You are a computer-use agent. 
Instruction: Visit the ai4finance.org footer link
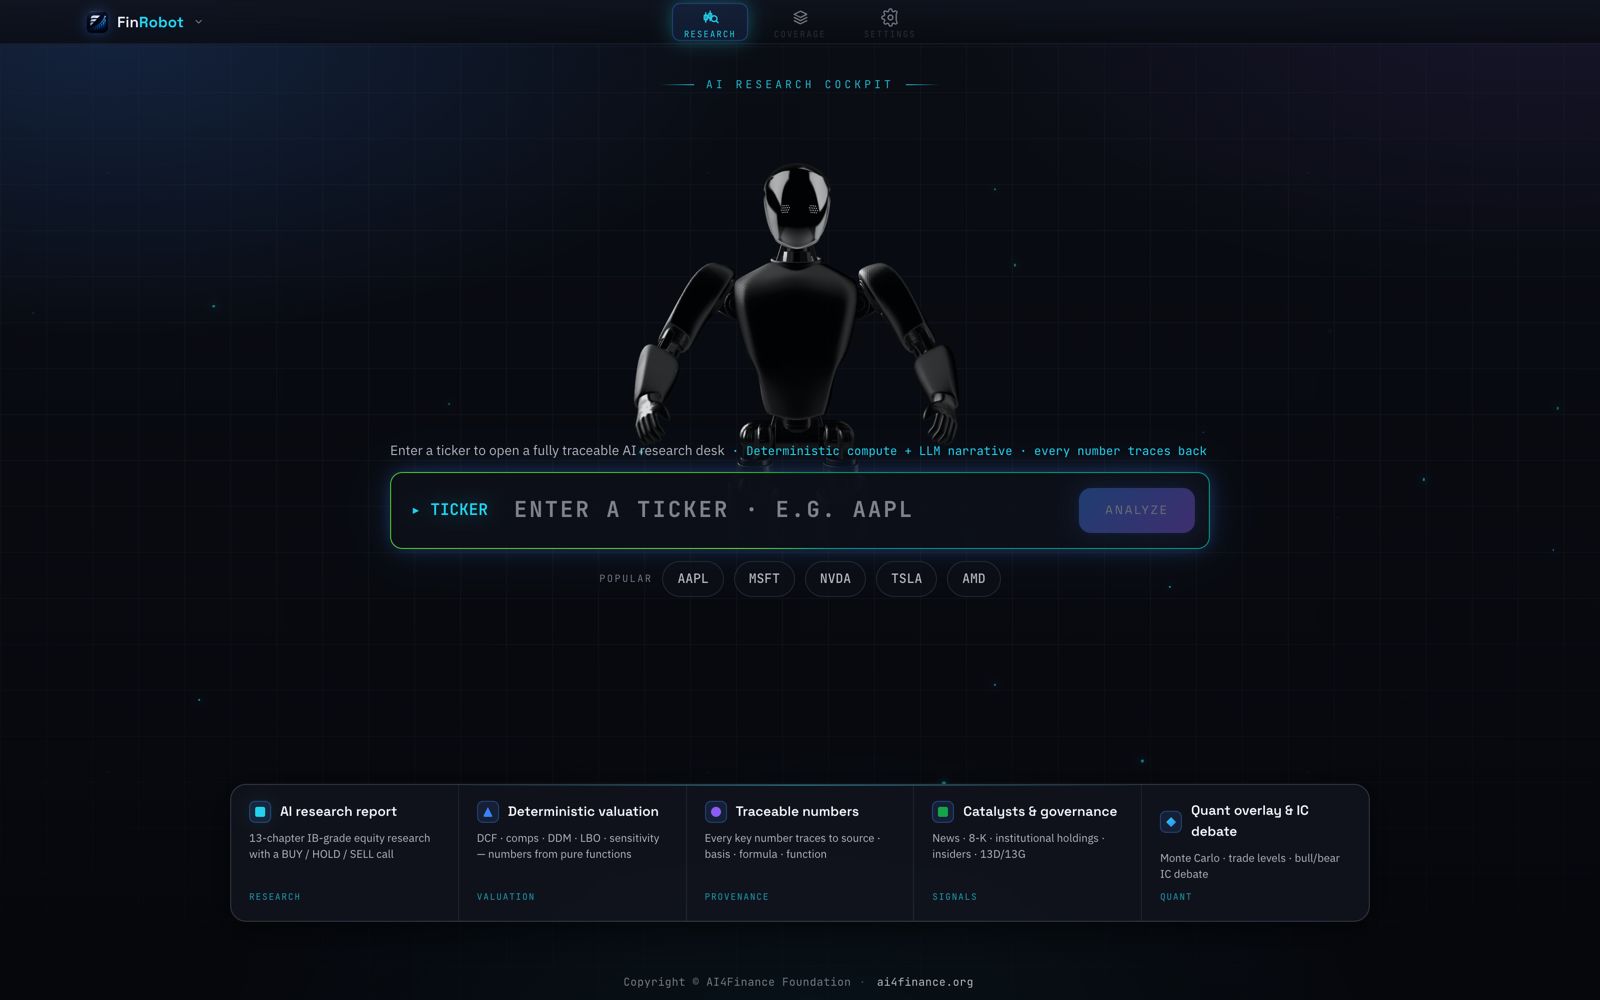pyautogui.click(x=925, y=982)
